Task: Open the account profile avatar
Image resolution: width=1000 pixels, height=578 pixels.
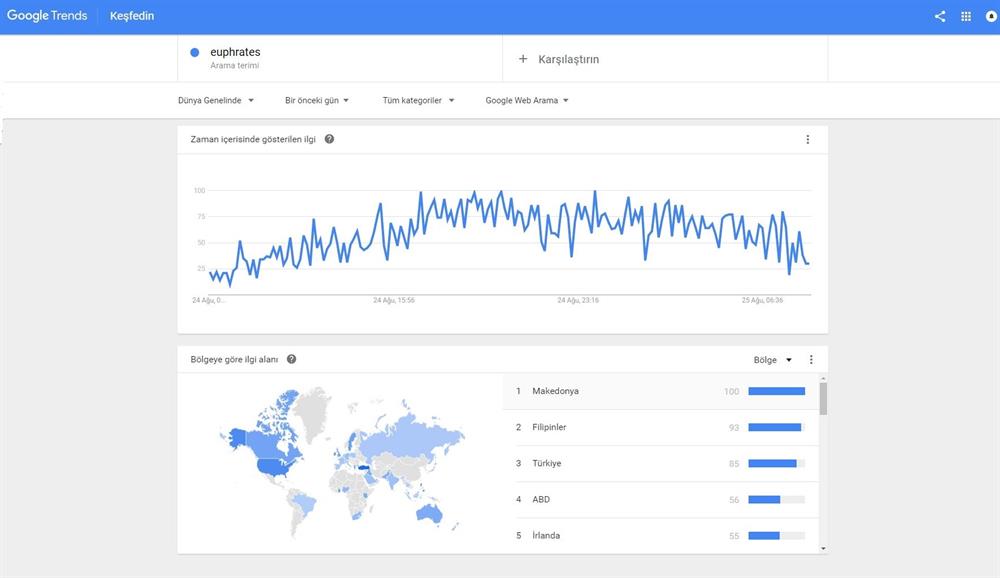Action: coord(991,16)
